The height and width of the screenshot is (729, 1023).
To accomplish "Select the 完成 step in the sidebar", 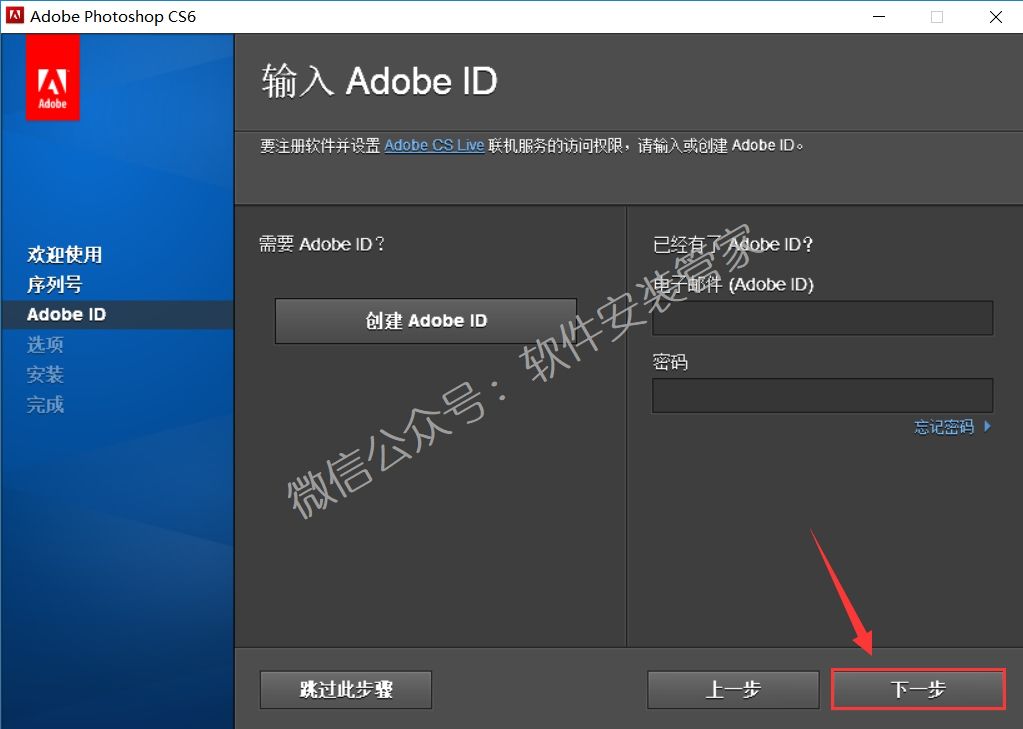I will tap(45, 405).
